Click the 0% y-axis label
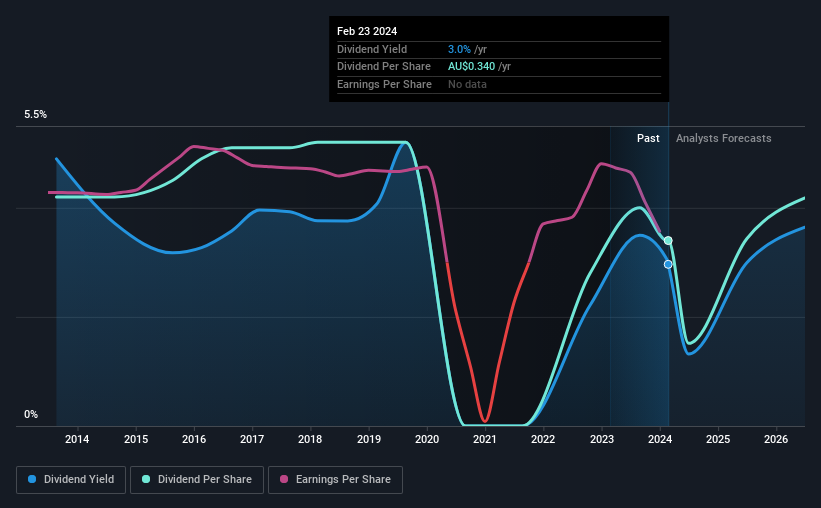 [x=31, y=414]
